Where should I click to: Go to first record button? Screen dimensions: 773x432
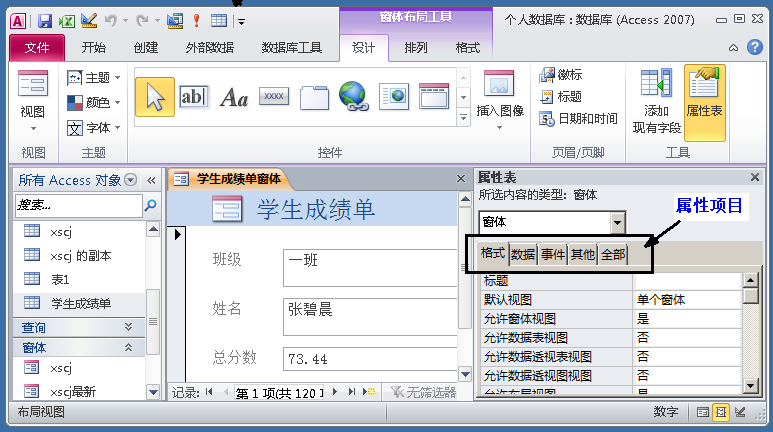209,392
